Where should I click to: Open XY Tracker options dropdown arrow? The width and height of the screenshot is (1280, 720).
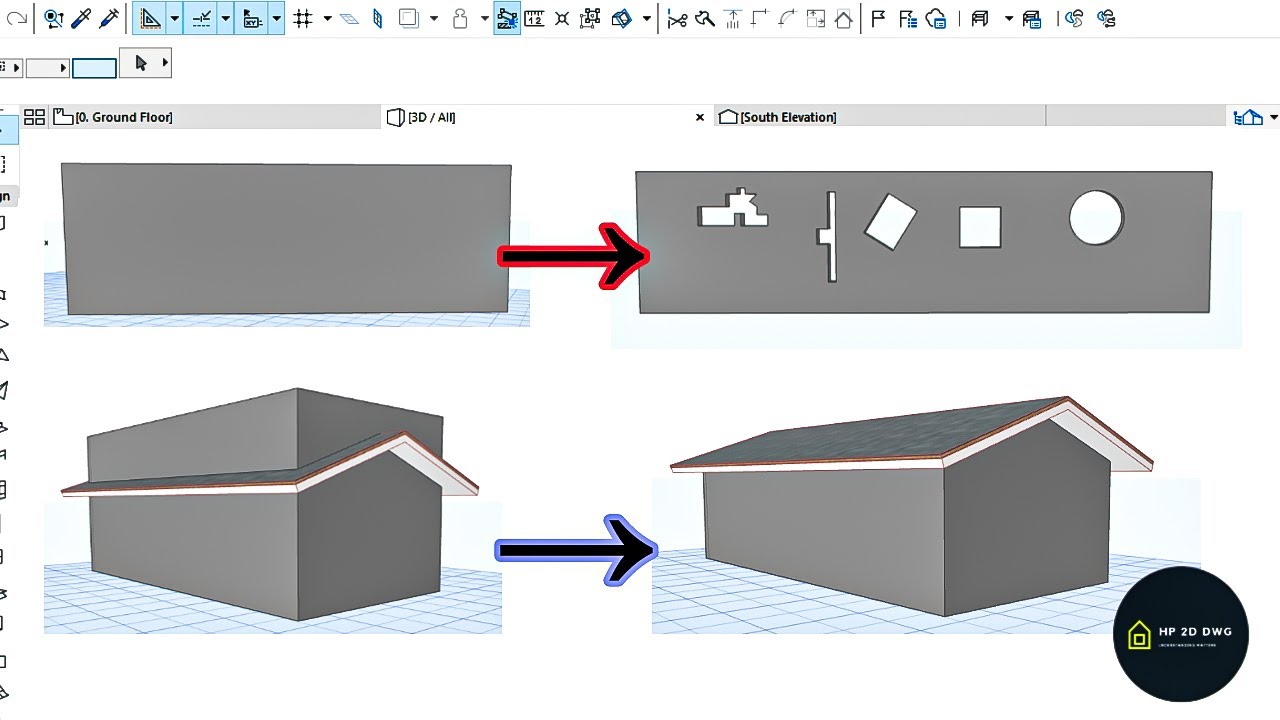[276, 19]
